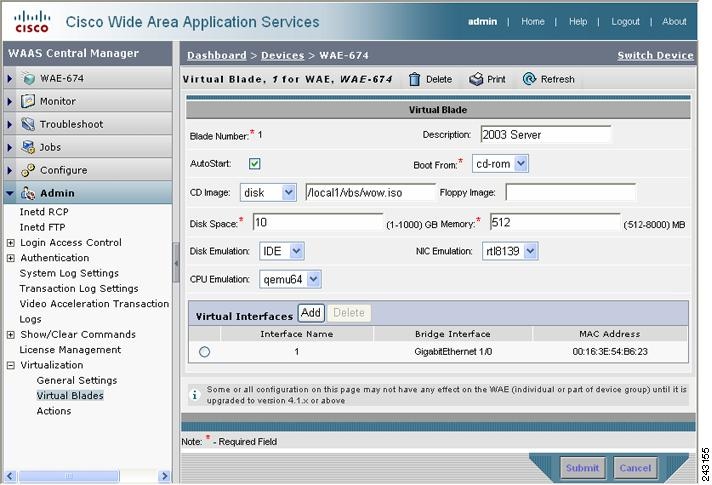Navigate to Devices breadcrumb
712x485 pixels.
(282, 55)
